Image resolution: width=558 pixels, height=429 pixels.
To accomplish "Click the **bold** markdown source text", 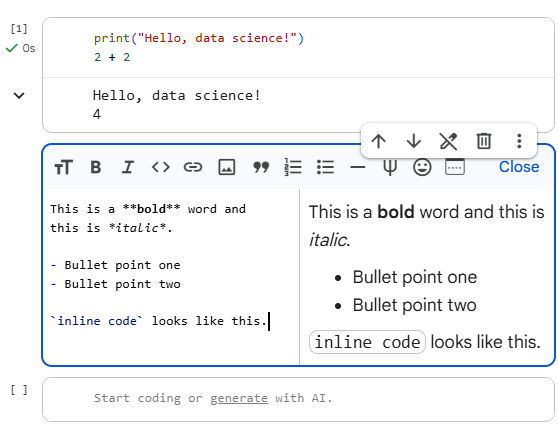I will (151, 209).
